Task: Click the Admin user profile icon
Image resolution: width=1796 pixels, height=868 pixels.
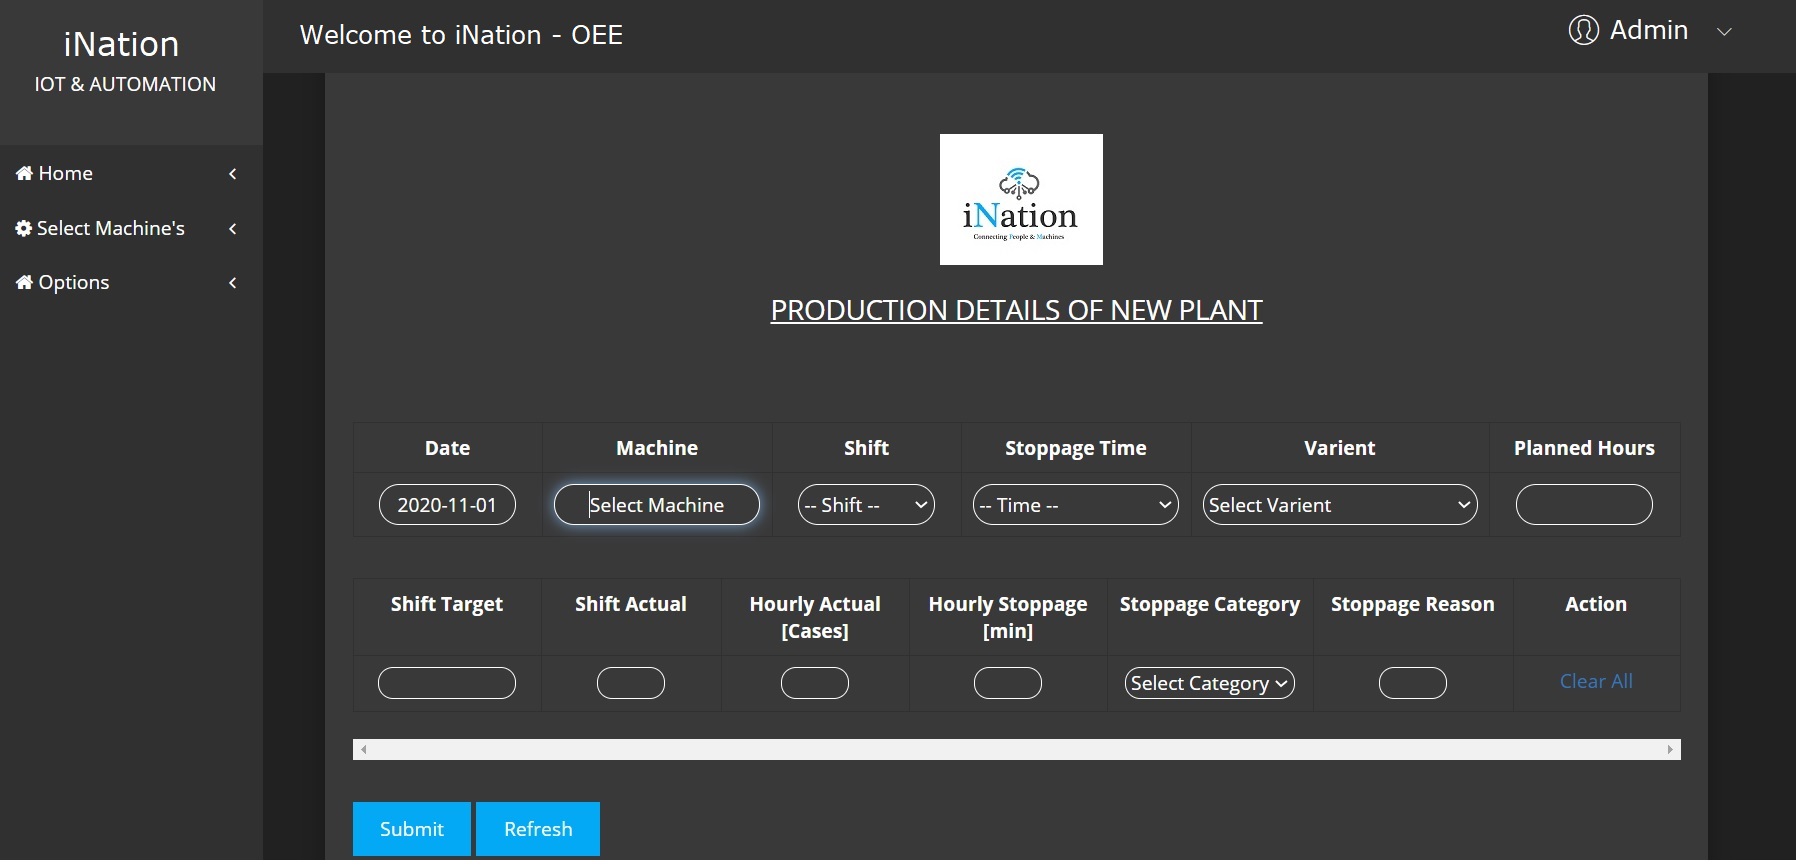Action: point(1583,31)
